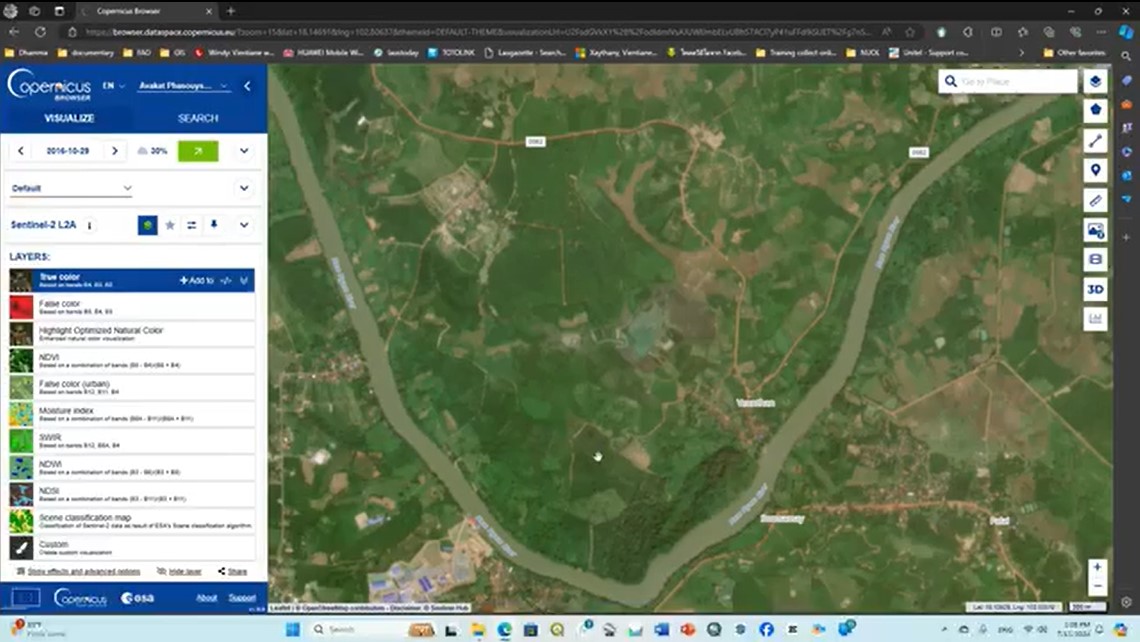Screen dimensions: 1140x642
Task: Pin the layer with pin icon
Action: click(x=214, y=225)
